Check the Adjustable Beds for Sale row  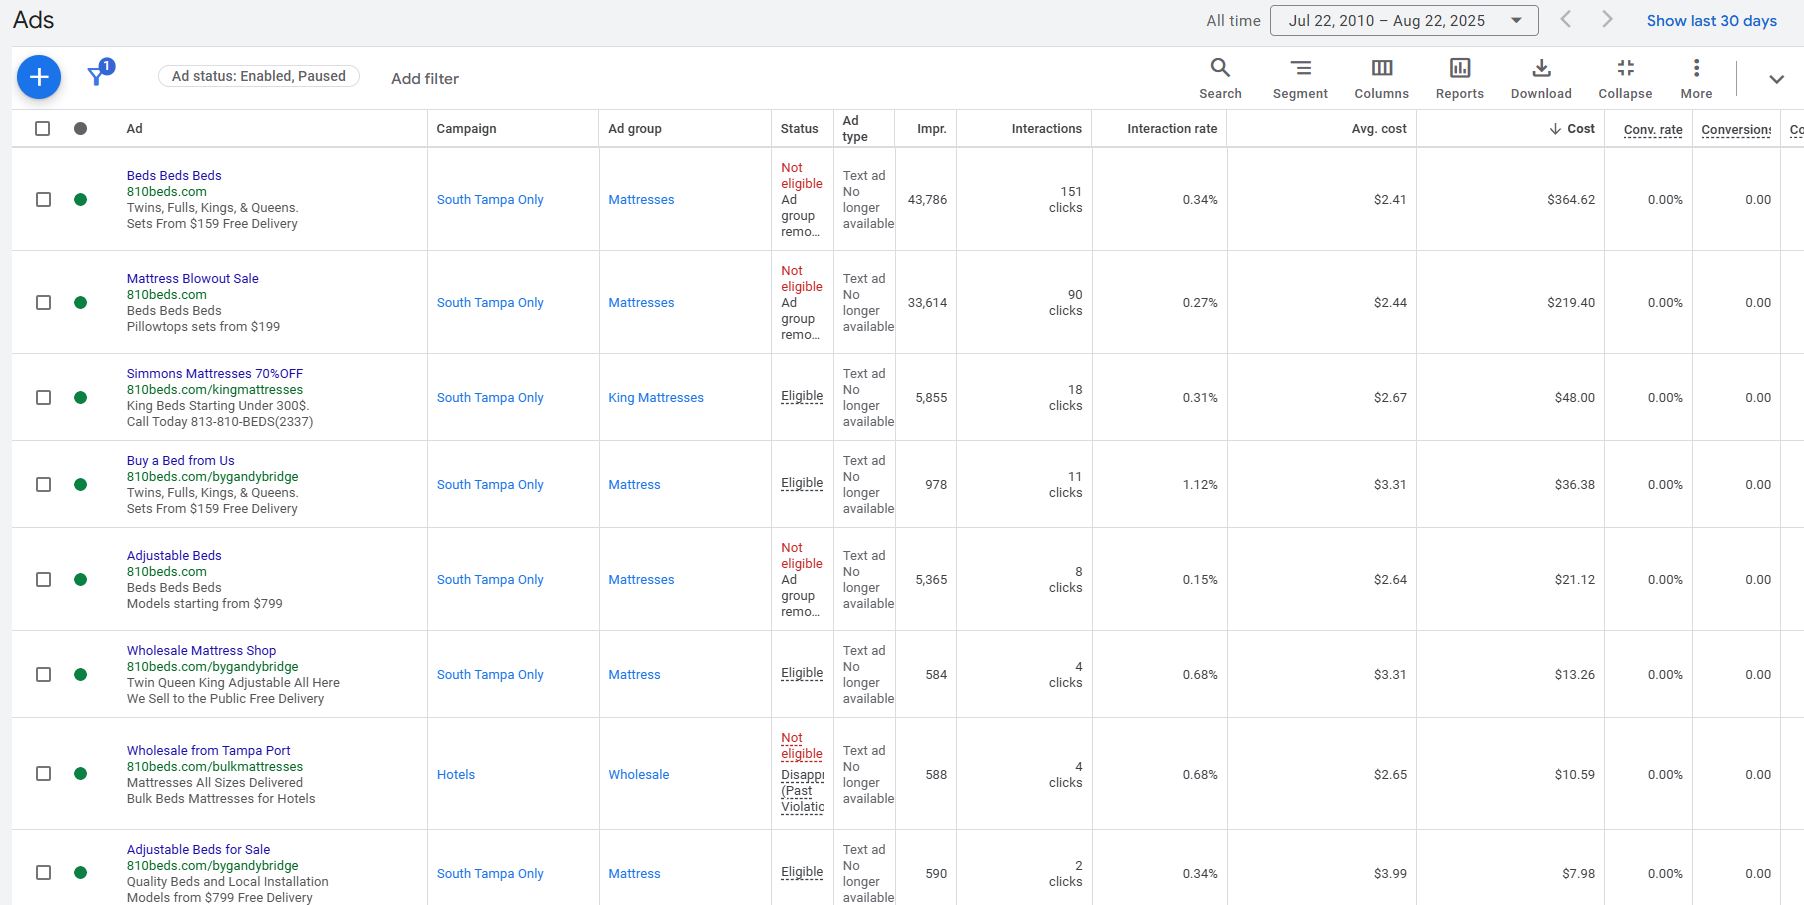click(x=43, y=872)
